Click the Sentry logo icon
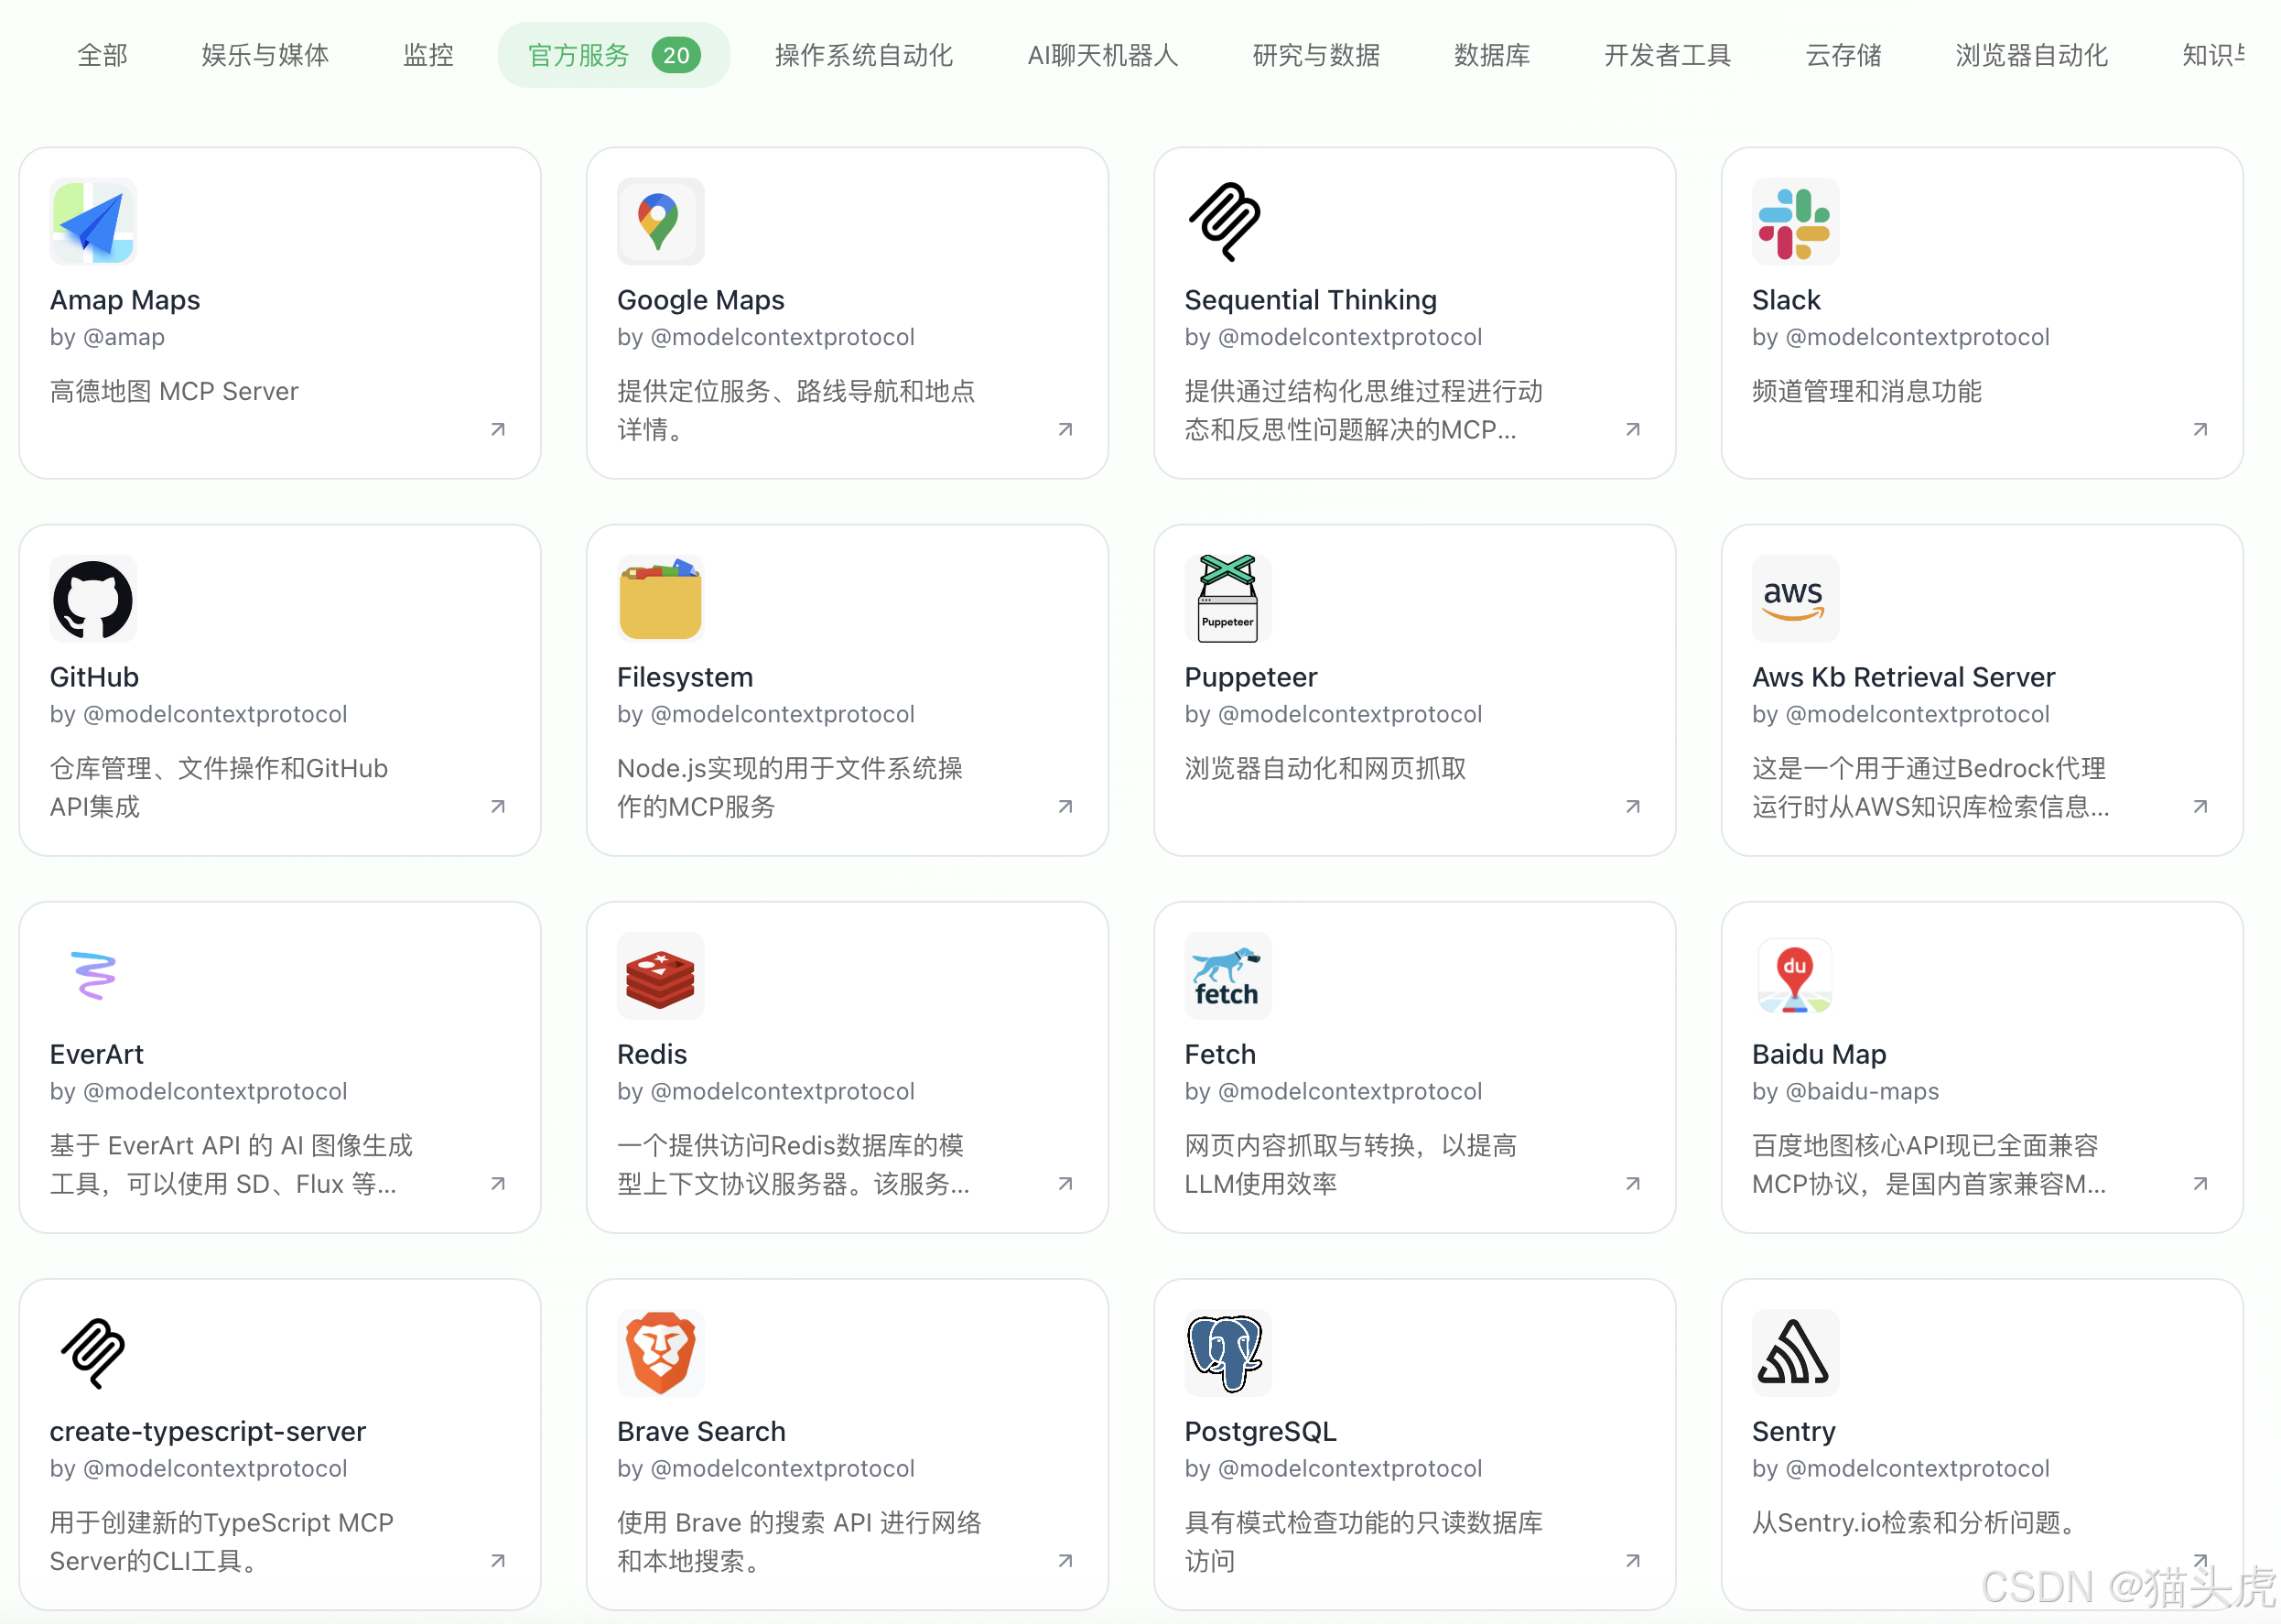This screenshot has width=2281, height=1624. [1794, 1352]
